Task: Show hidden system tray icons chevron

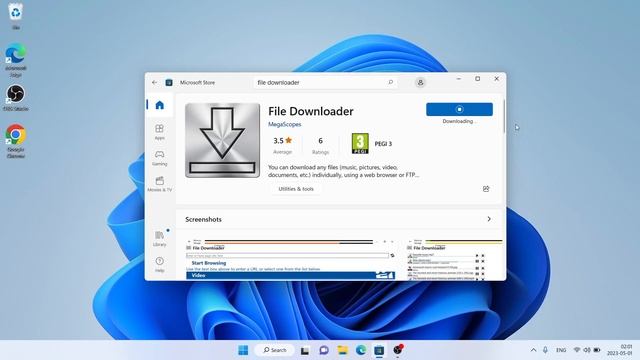Action: pyautogui.click(x=533, y=350)
